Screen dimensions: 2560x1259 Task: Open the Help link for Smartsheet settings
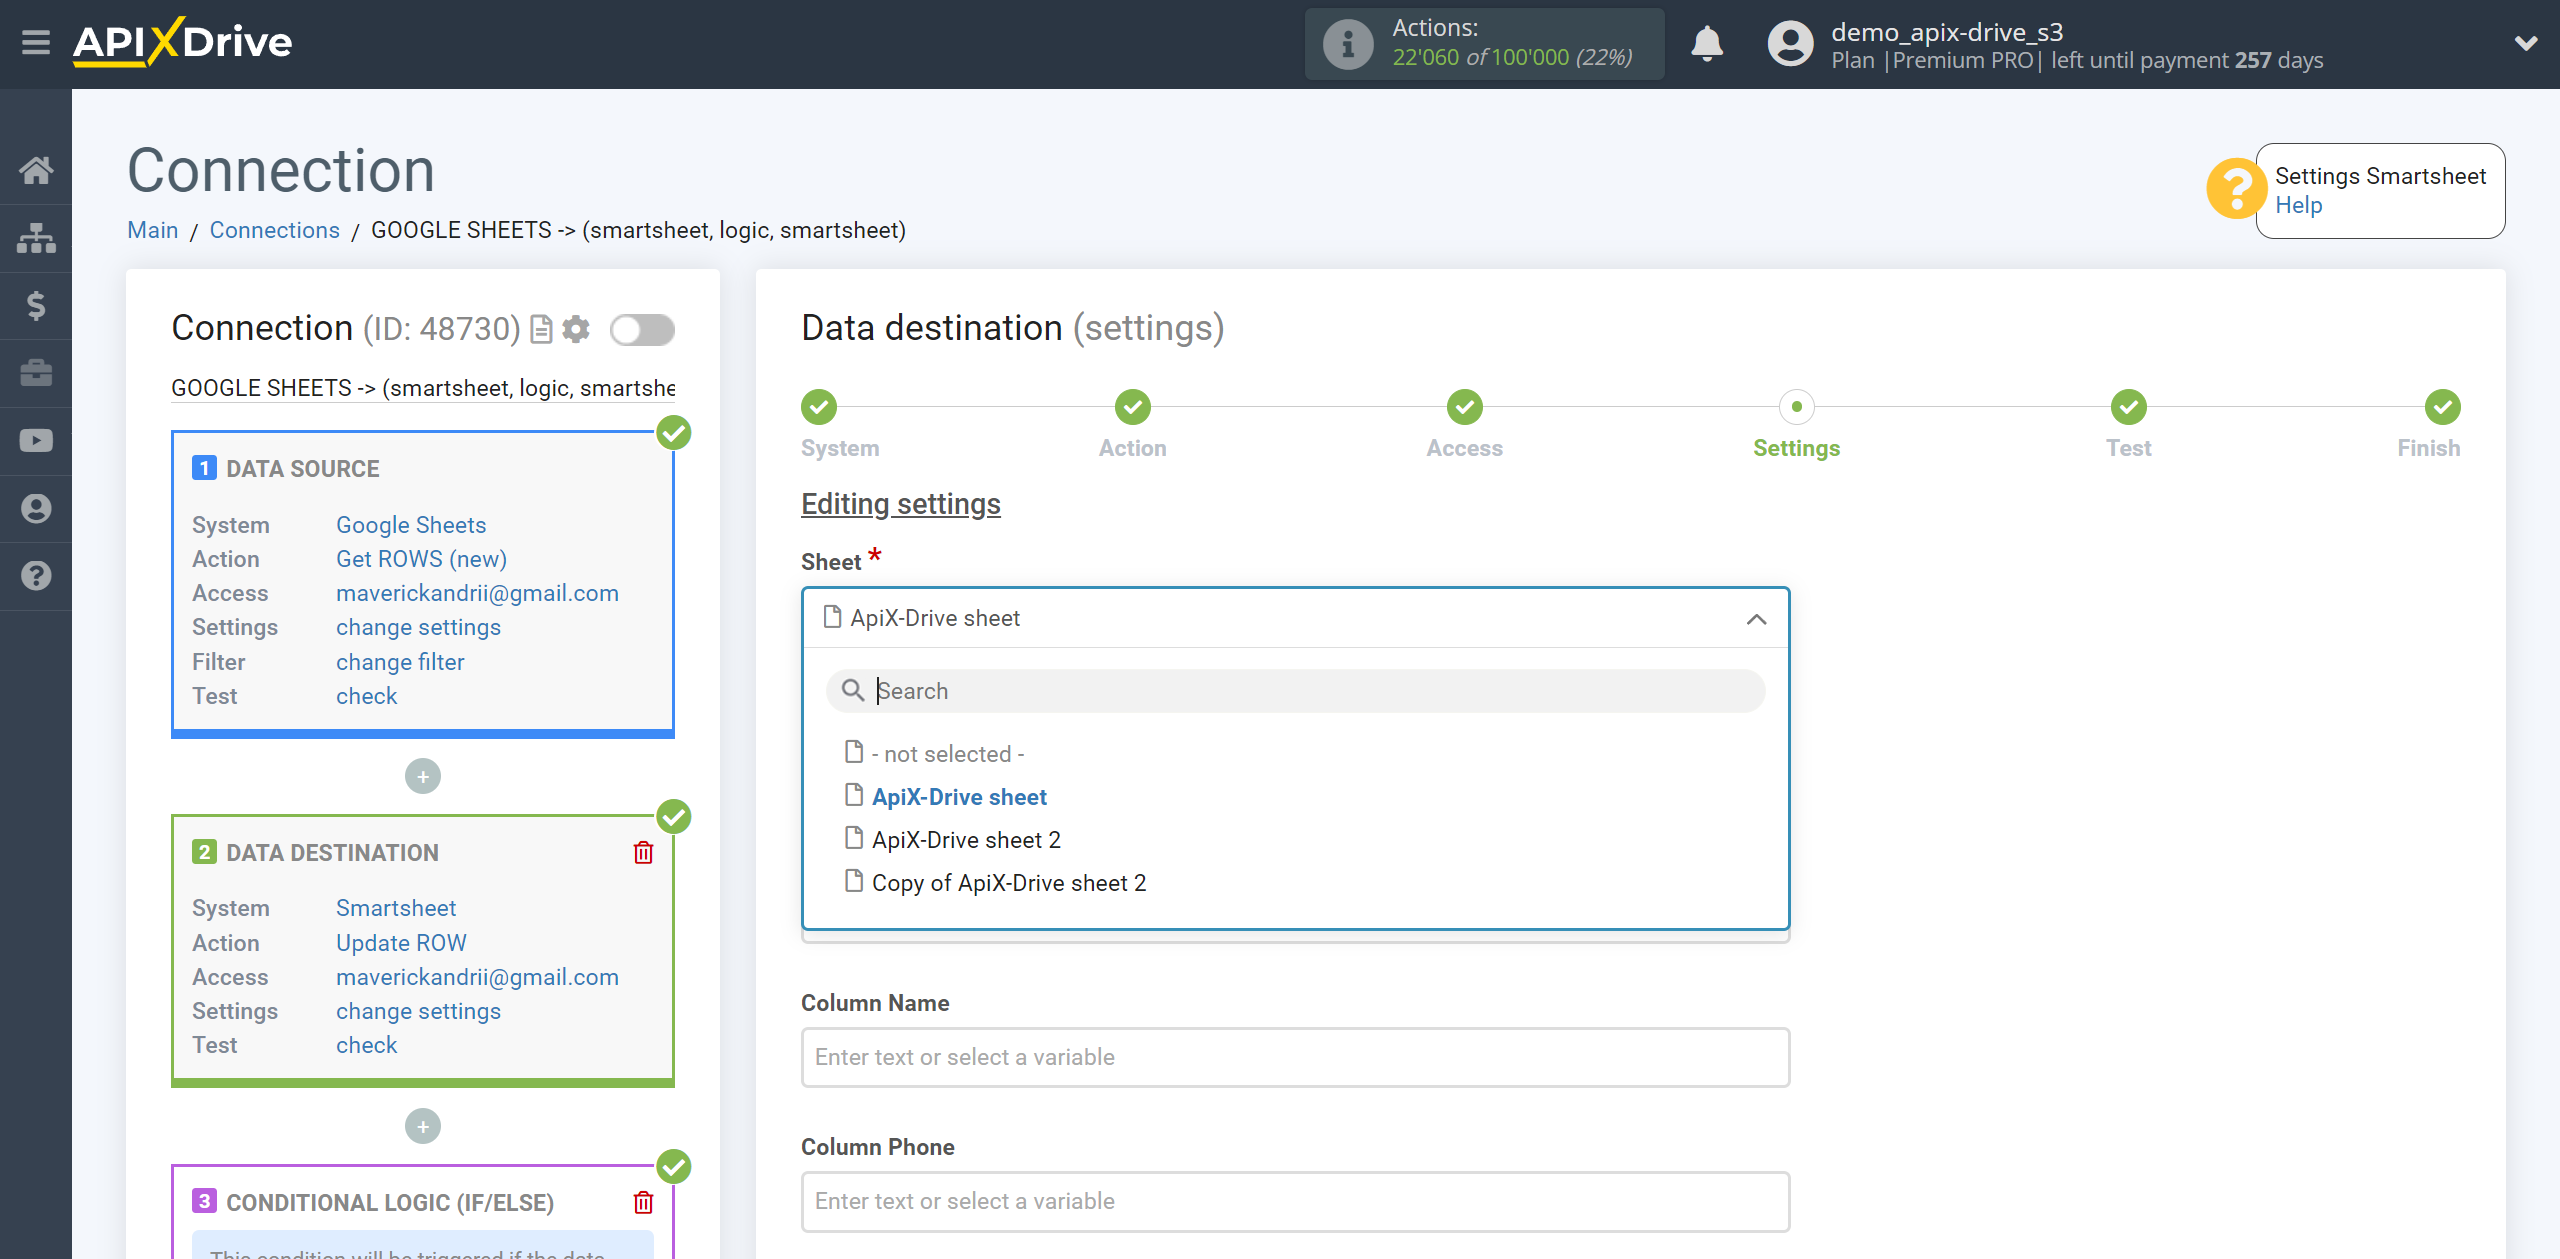(x=2298, y=205)
